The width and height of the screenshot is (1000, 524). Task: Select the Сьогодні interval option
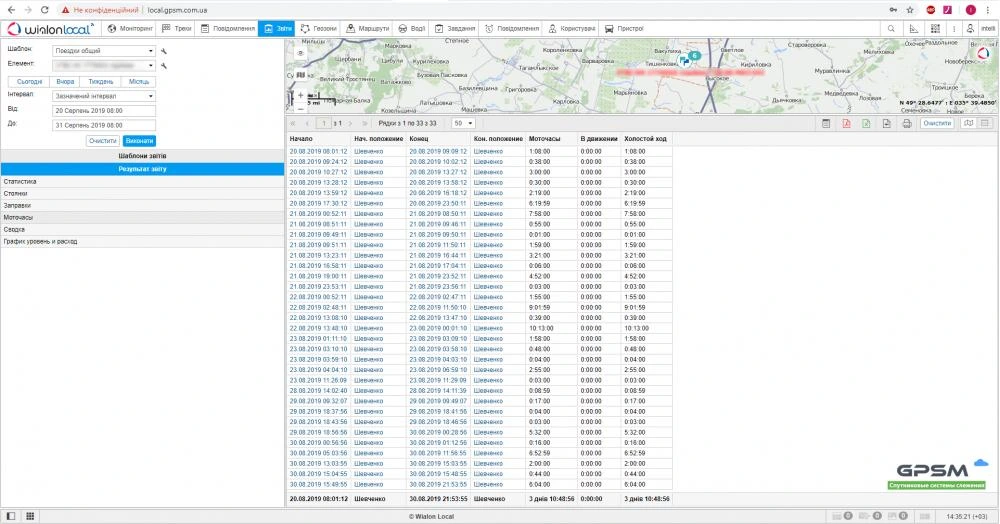(x=30, y=80)
